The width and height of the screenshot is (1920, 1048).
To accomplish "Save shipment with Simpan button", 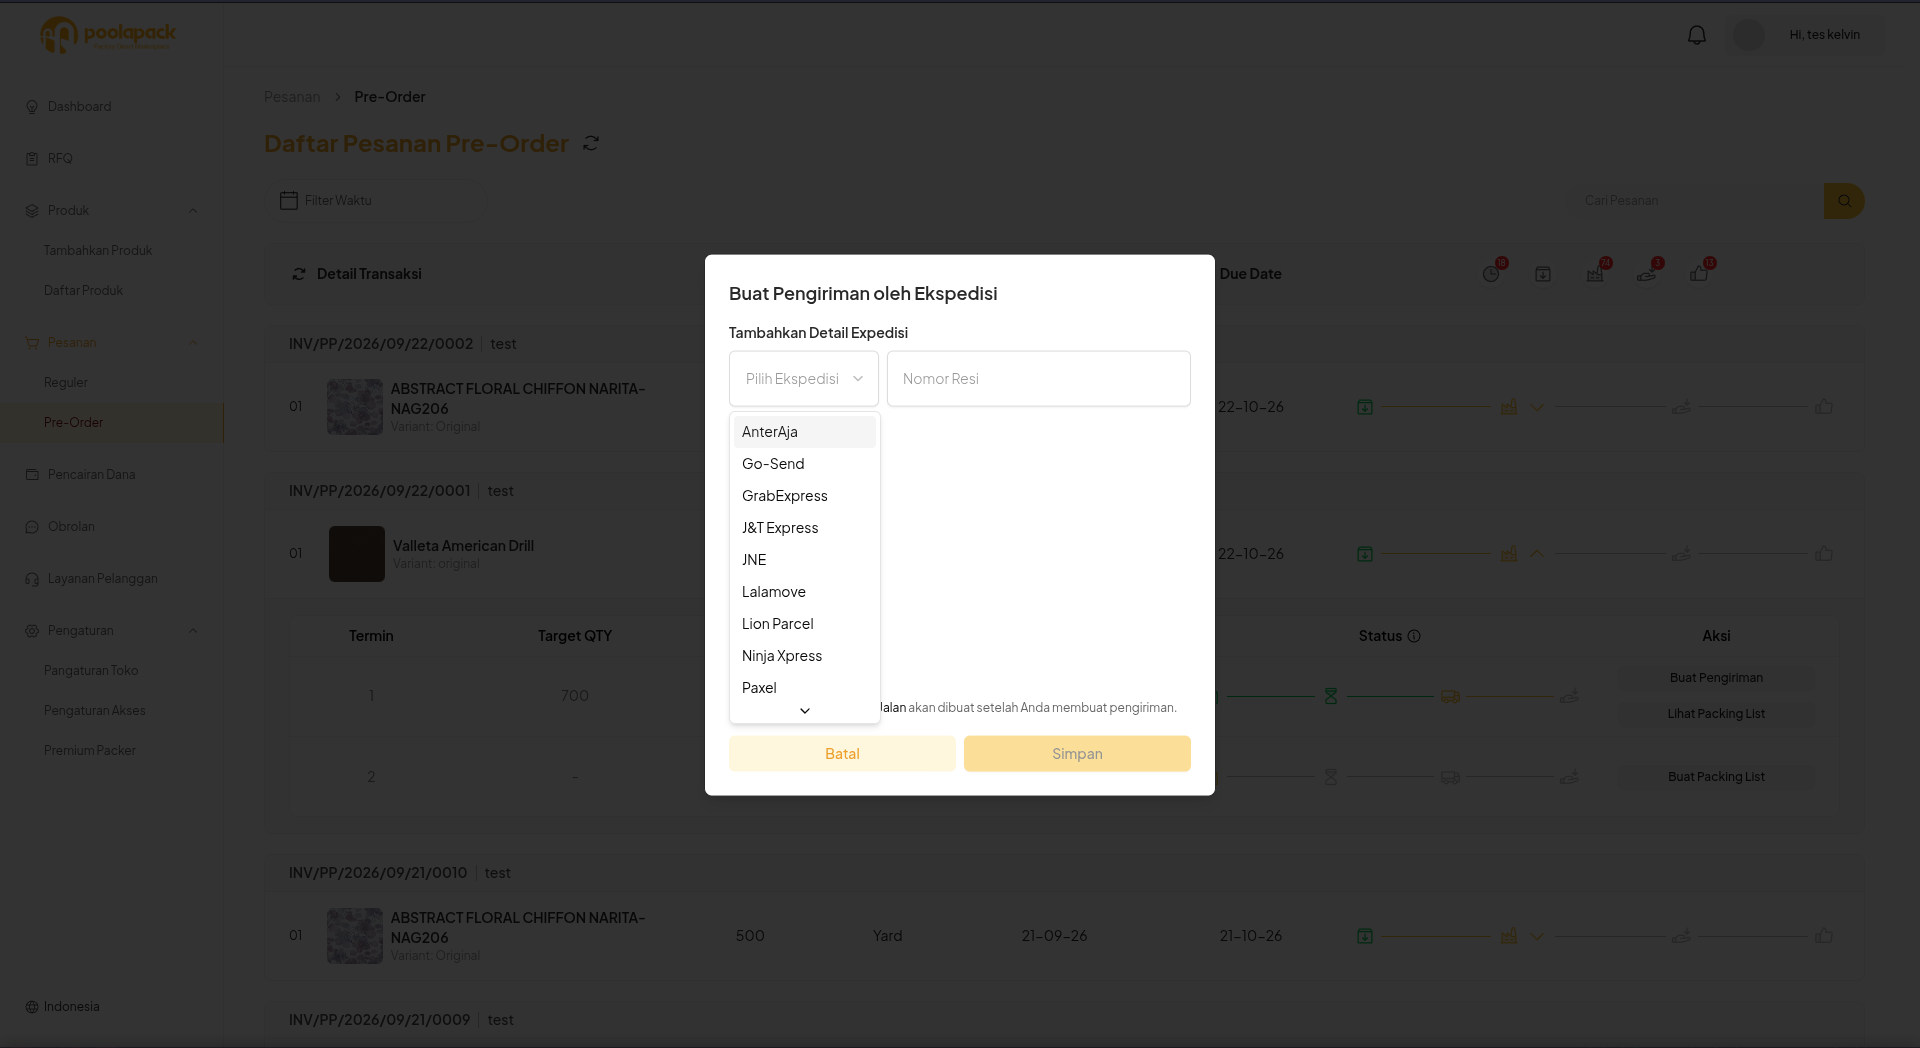I will point(1077,754).
